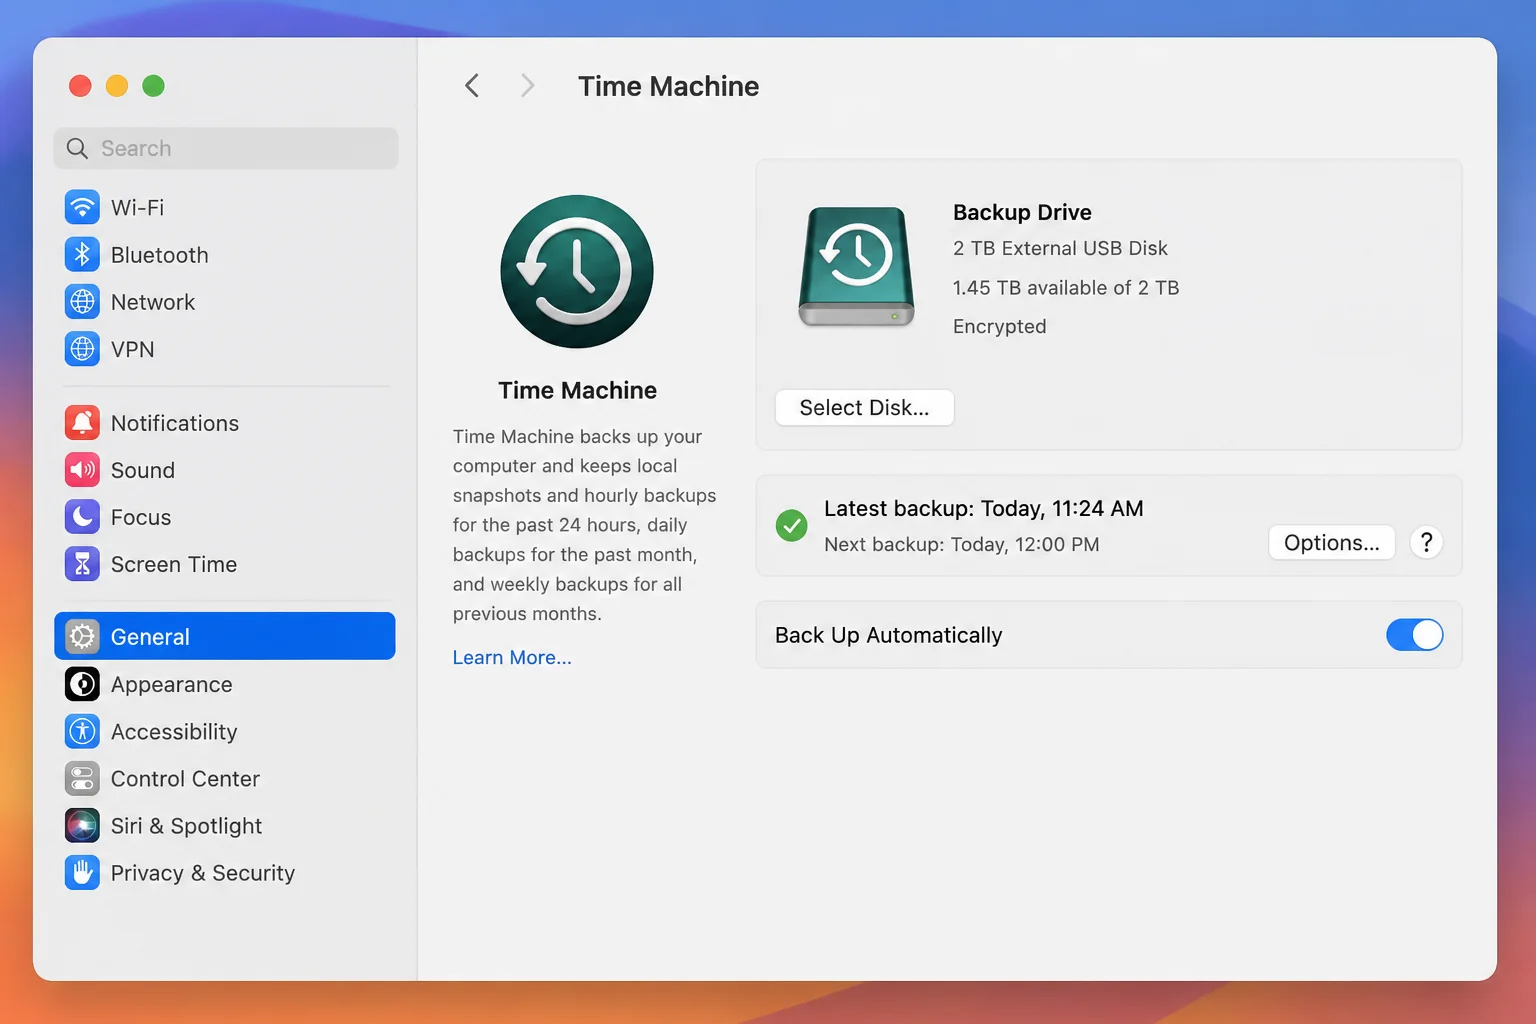The width and height of the screenshot is (1536, 1024).
Task: Select Appearance in the sidebar
Action: click(225, 684)
